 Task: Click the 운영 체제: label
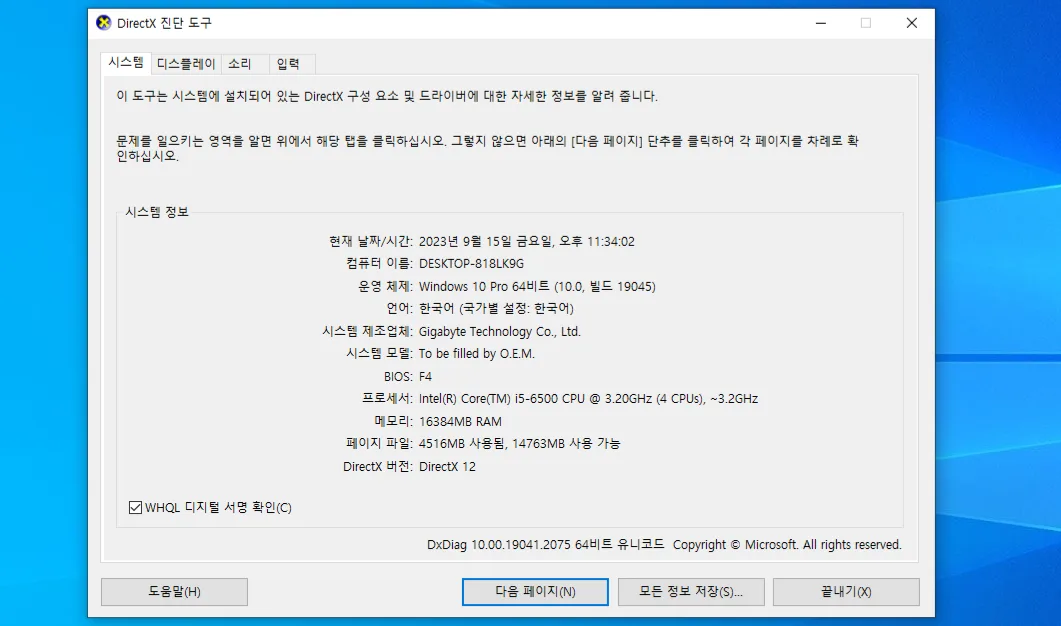(x=385, y=286)
